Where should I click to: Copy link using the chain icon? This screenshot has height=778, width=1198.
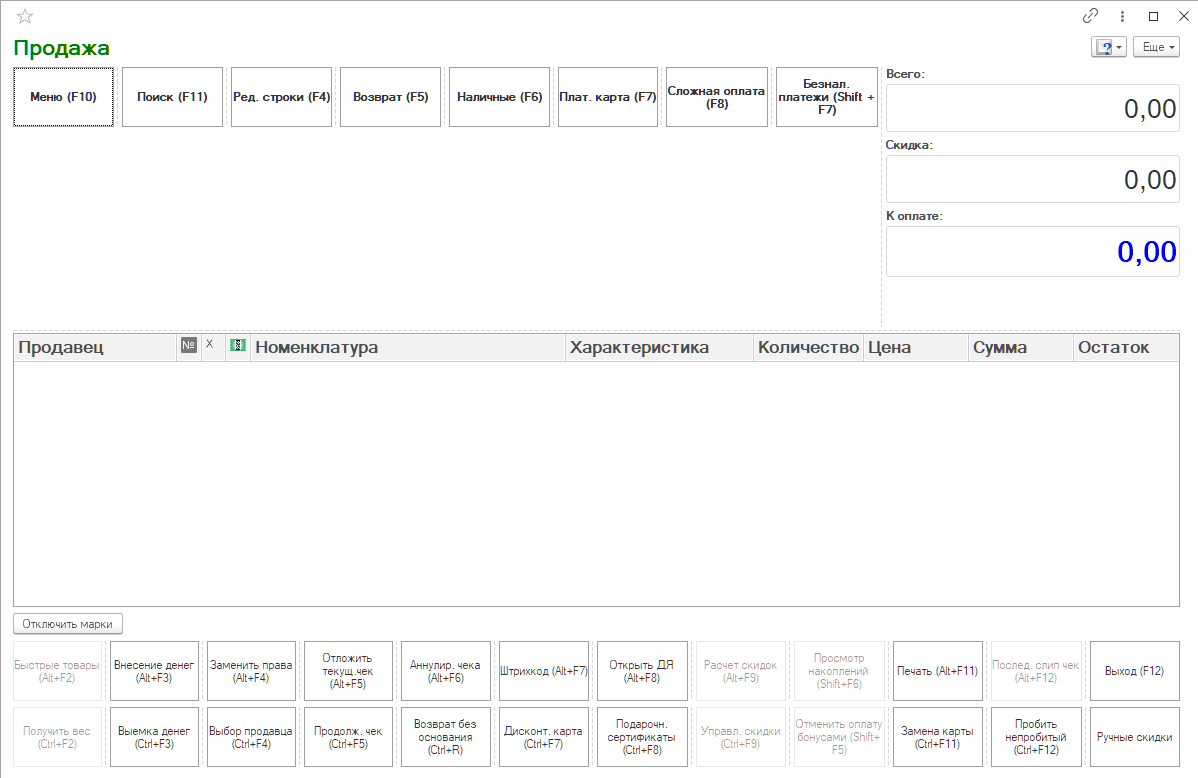click(1090, 16)
